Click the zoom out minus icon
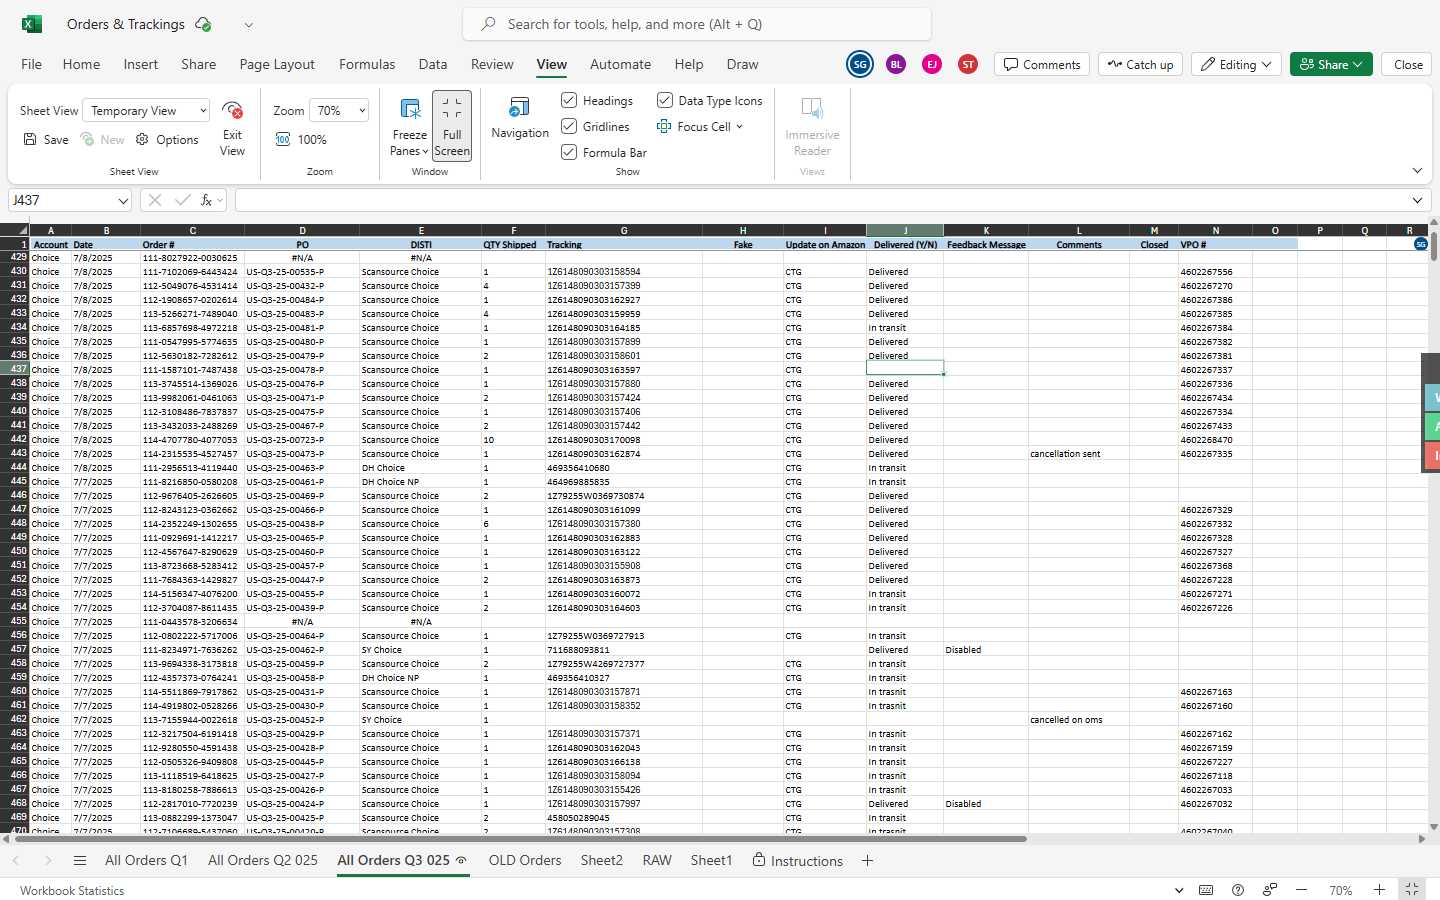Viewport: 1440px width, 900px height. (1301, 890)
